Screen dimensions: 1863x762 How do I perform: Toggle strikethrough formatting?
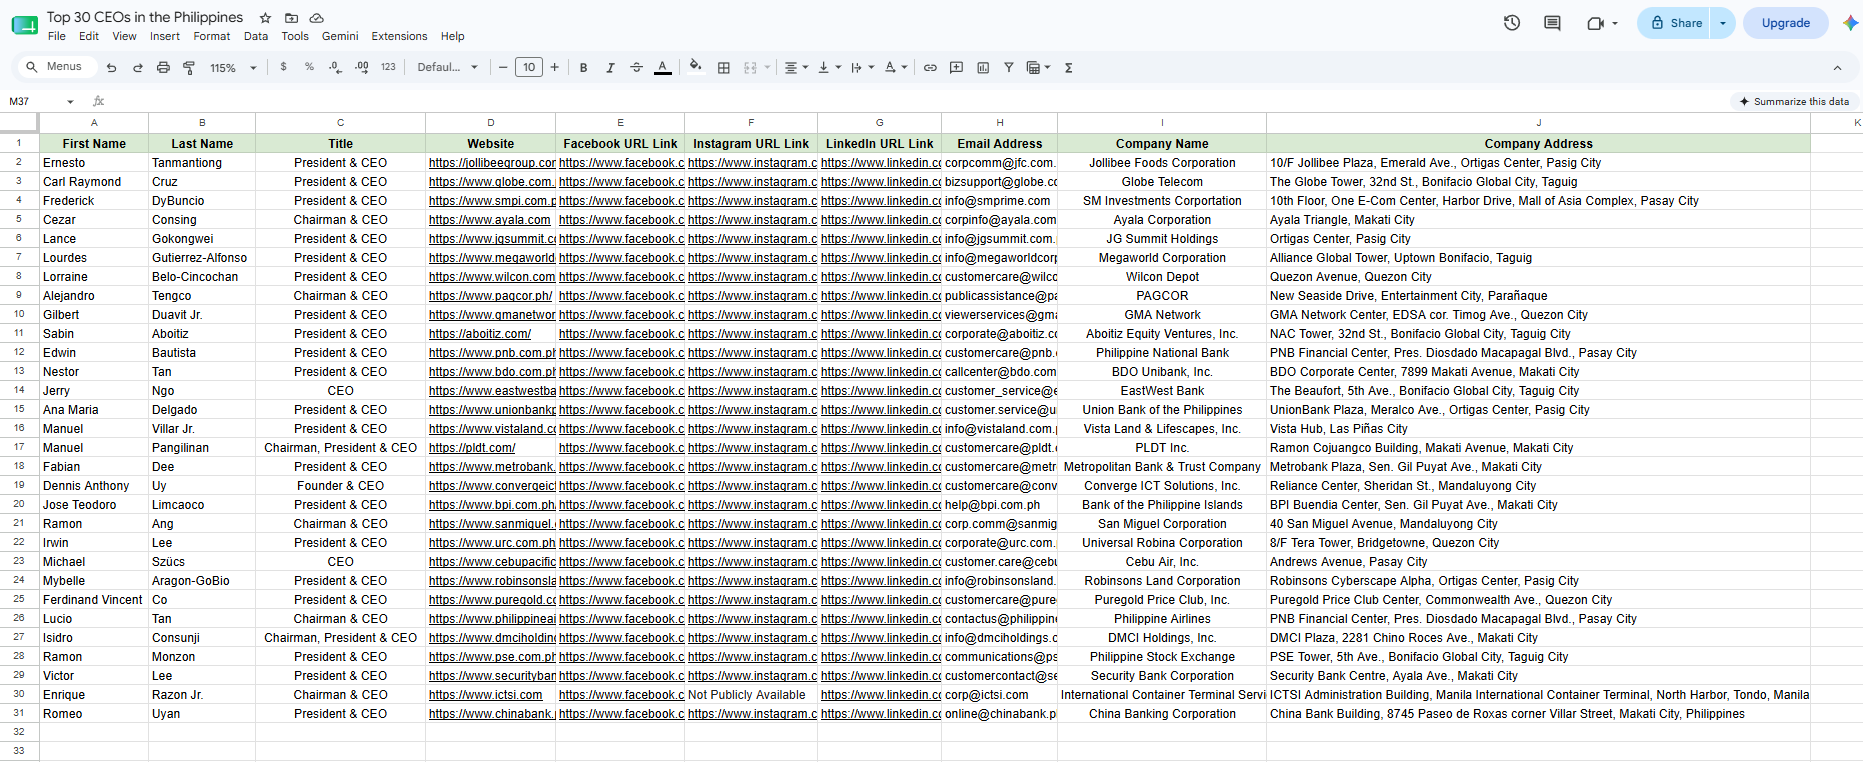pyautogui.click(x=636, y=68)
